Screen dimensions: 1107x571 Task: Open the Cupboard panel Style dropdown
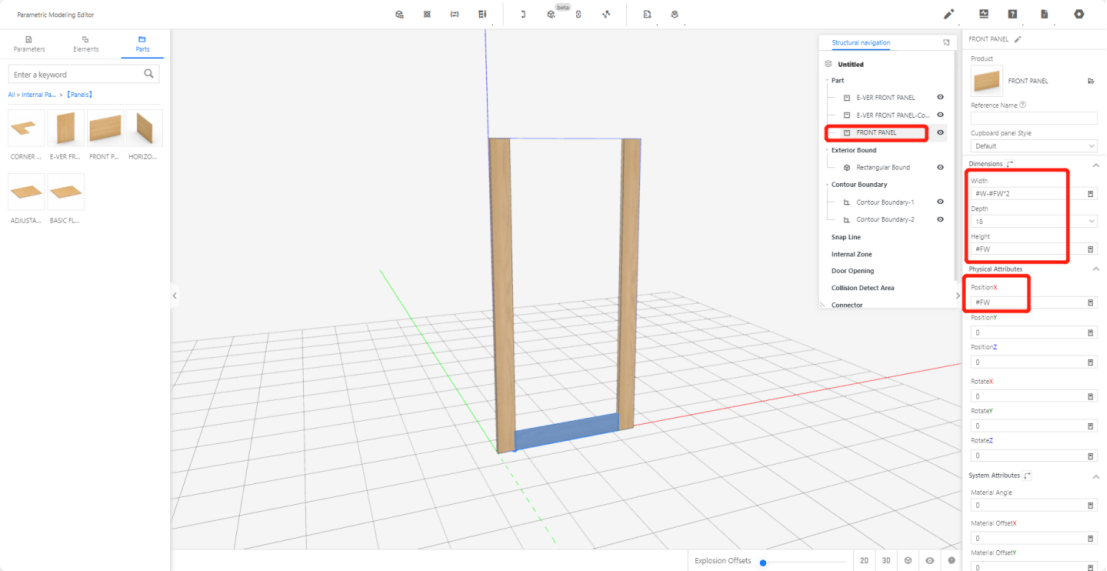click(1033, 146)
